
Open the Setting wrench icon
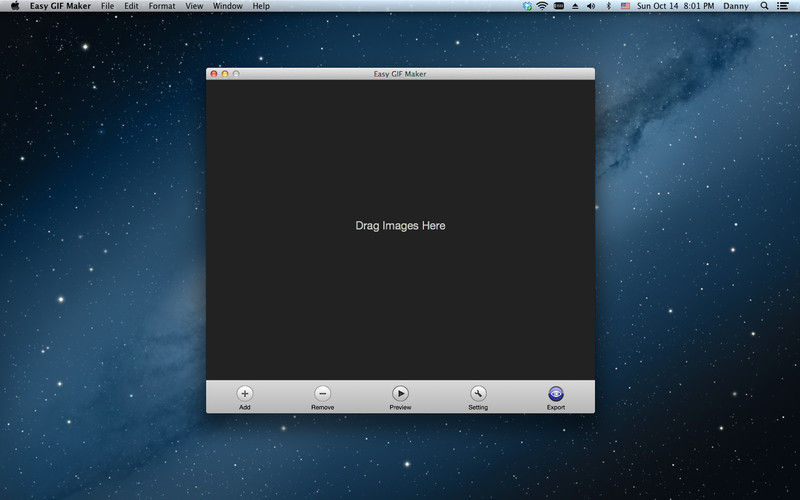coord(478,393)
